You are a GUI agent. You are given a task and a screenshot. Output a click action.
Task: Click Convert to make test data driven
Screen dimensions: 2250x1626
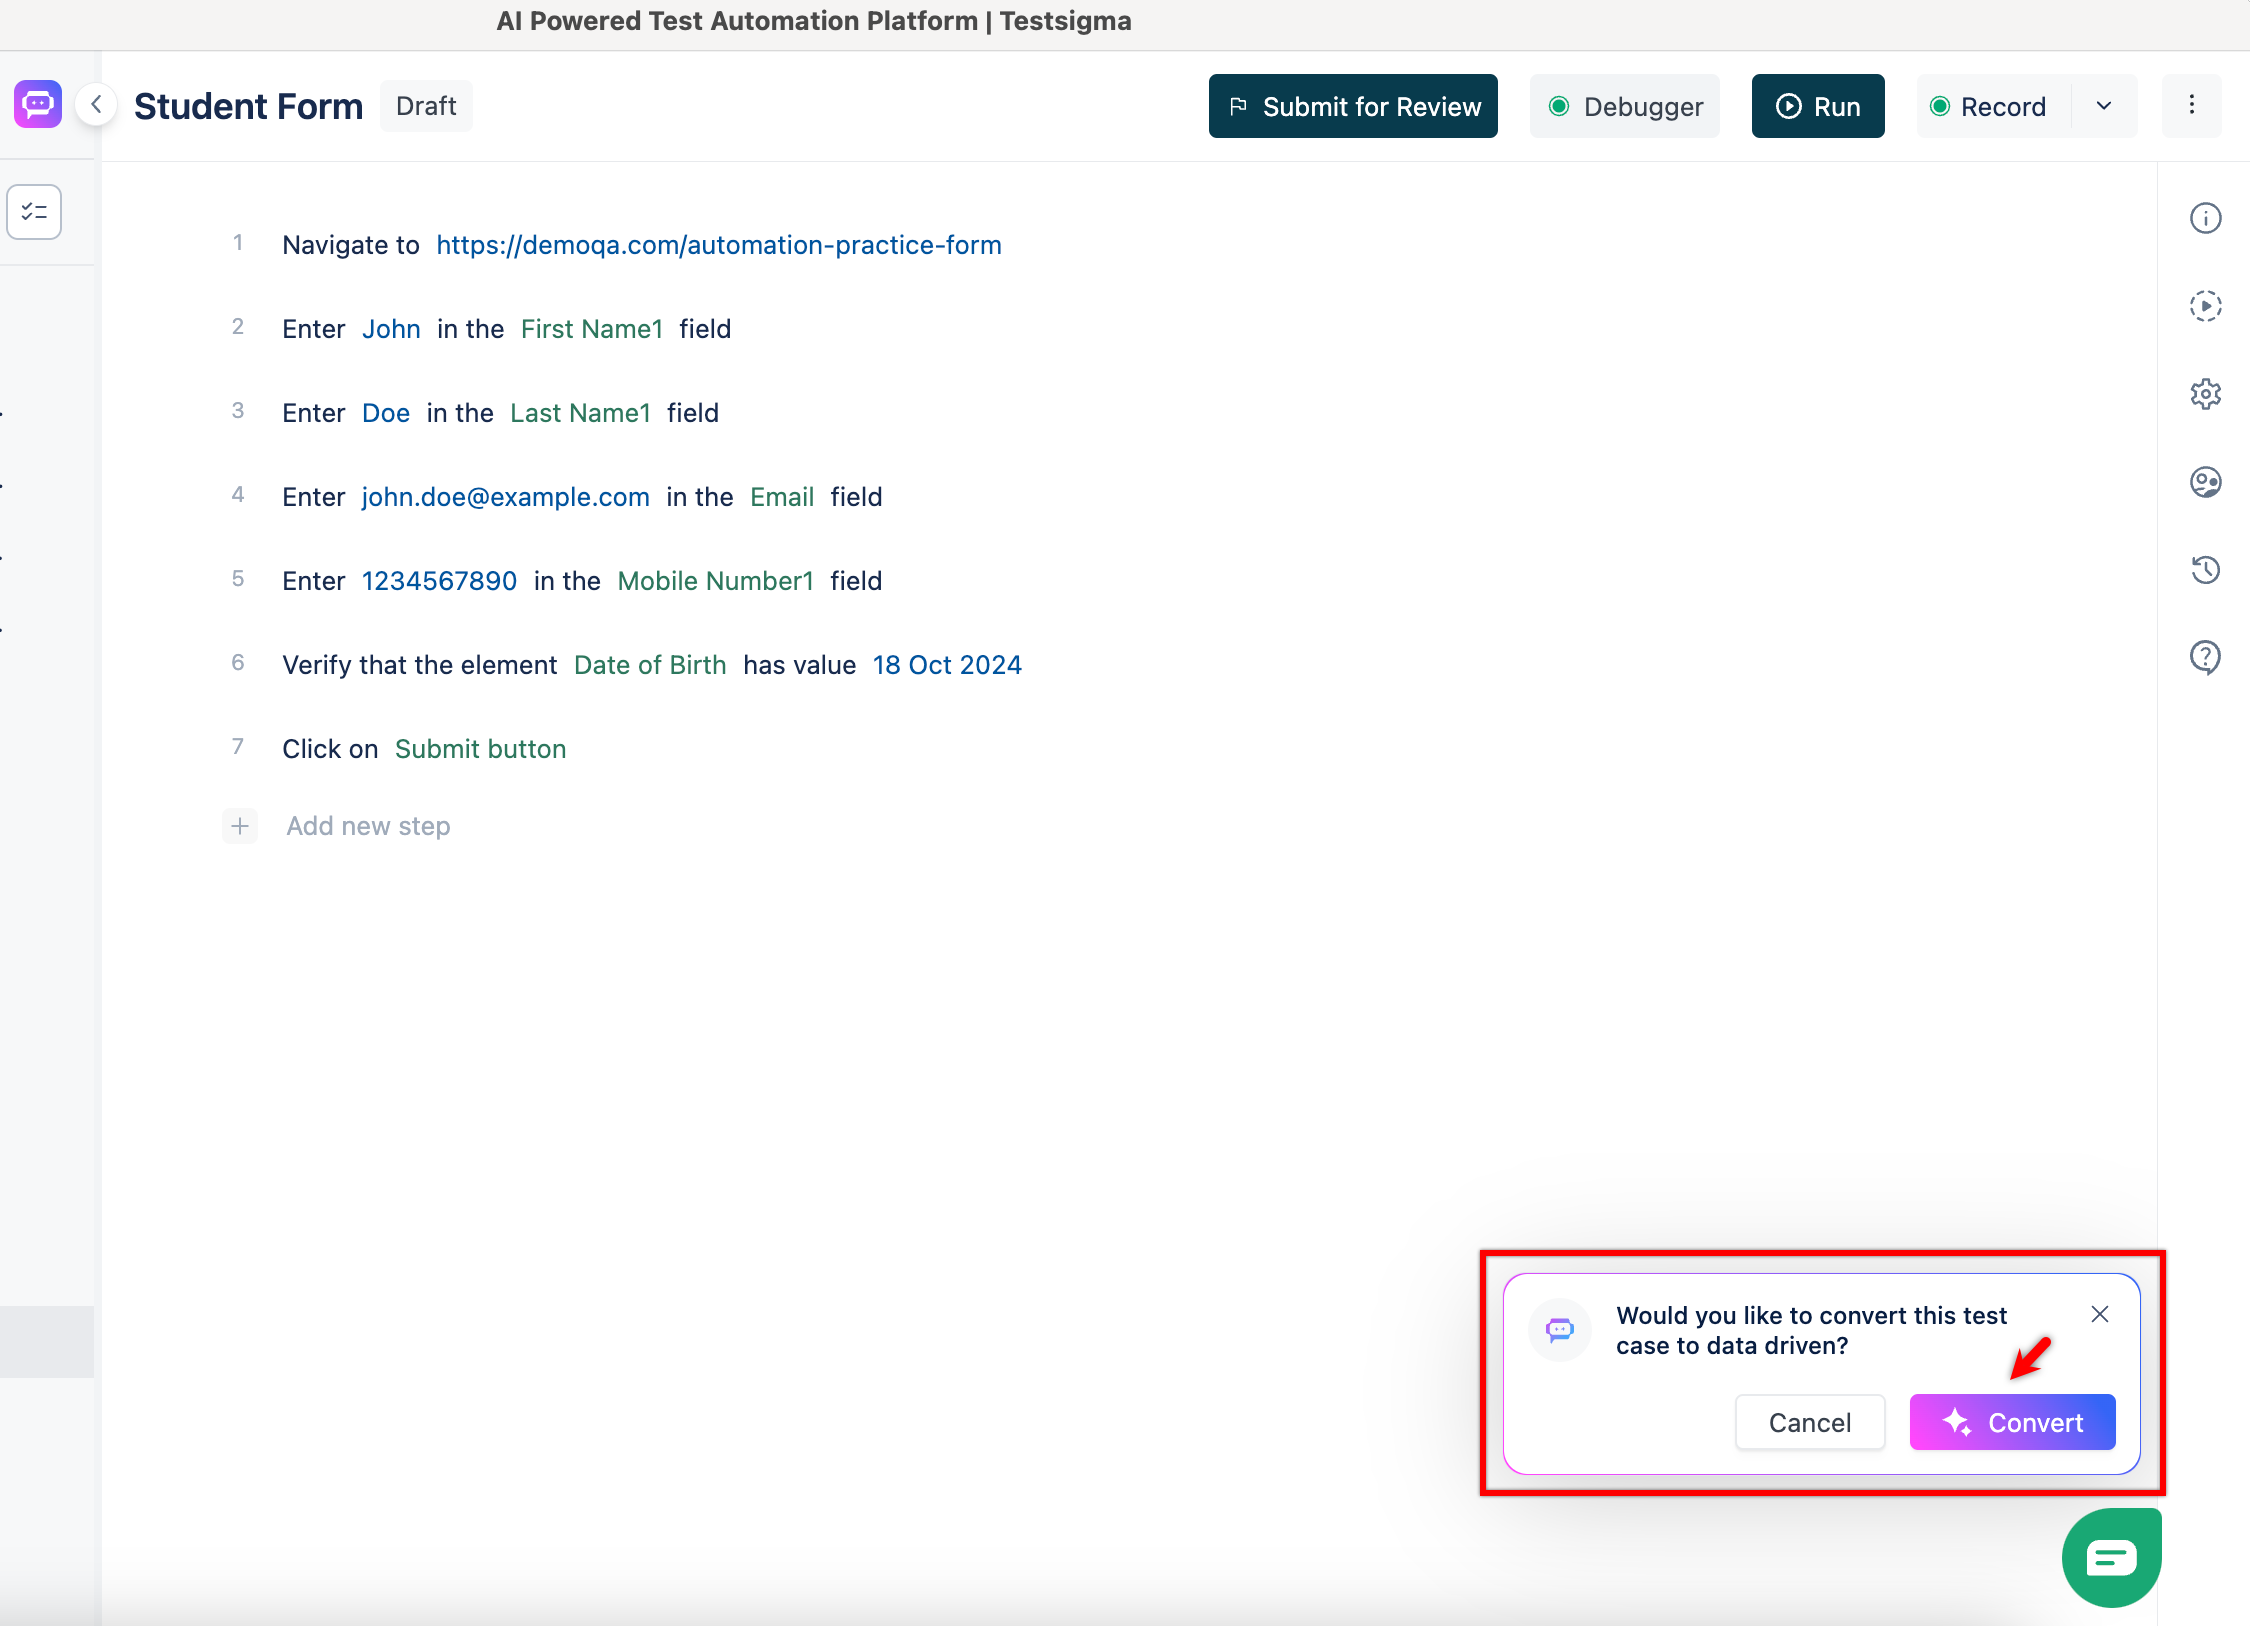coord(2013,1422)
